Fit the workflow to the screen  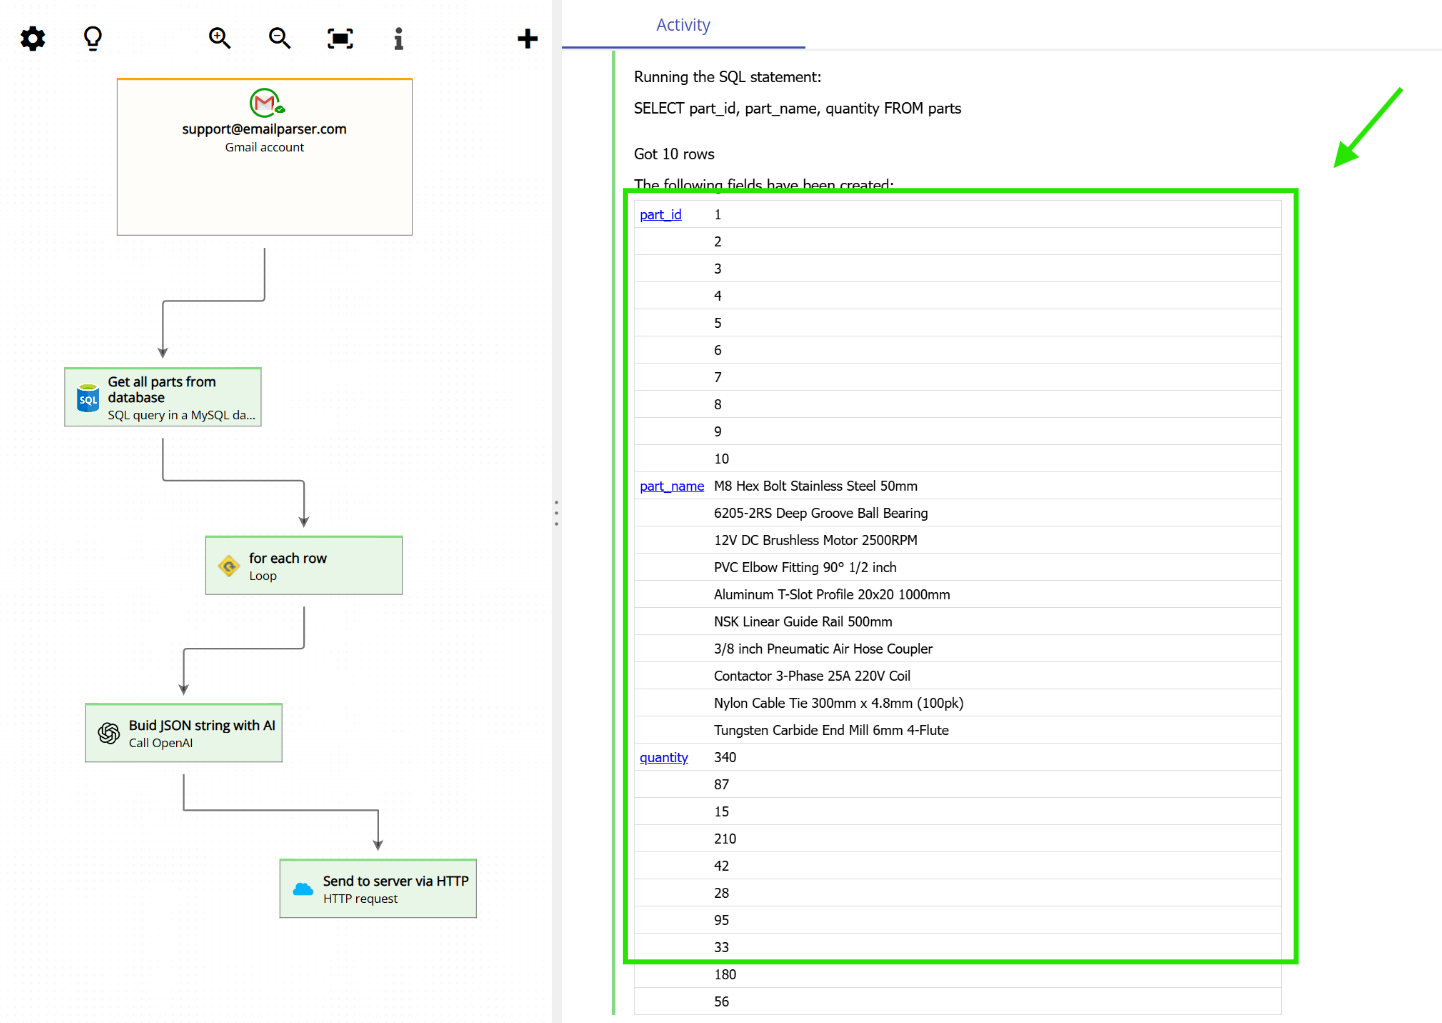click(339, 38)
